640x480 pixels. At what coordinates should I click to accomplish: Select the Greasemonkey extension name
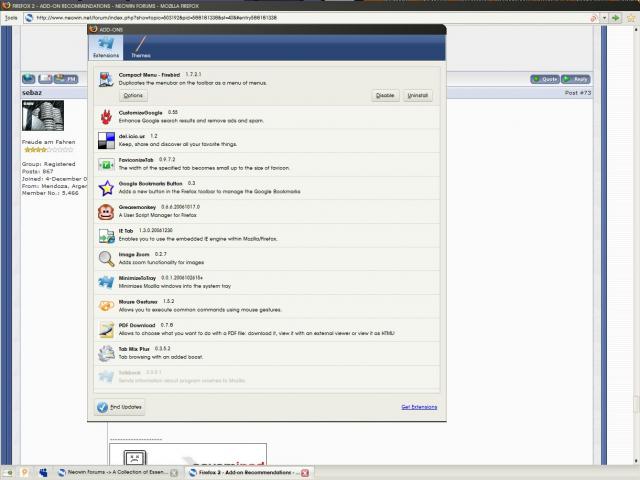coord(137,207)
